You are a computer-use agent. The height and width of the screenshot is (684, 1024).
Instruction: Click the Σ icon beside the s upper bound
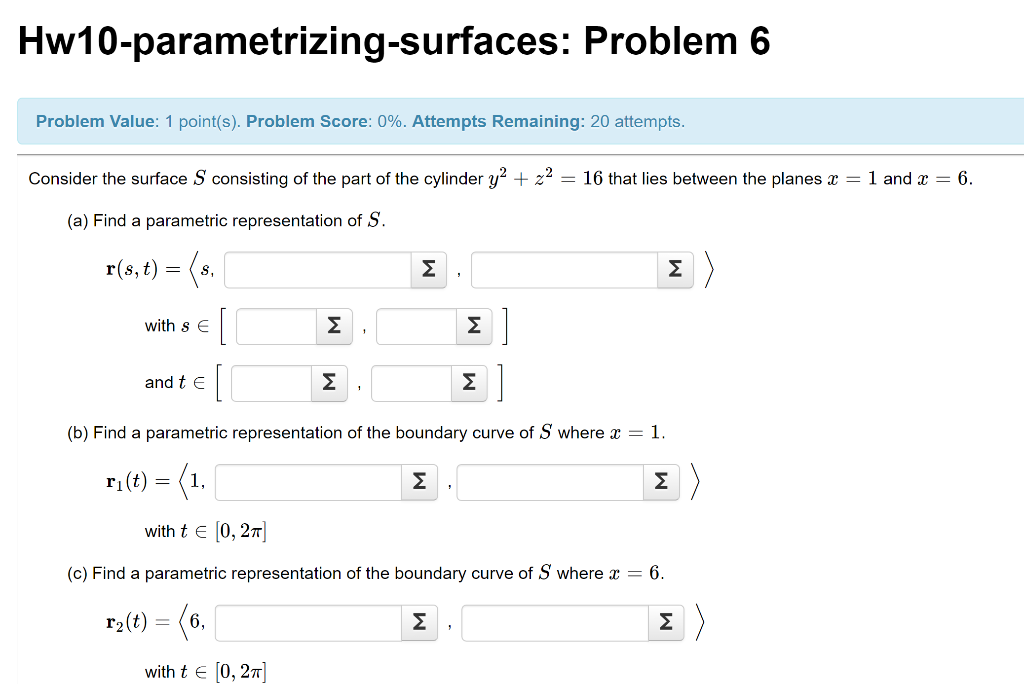click(474, 326)
